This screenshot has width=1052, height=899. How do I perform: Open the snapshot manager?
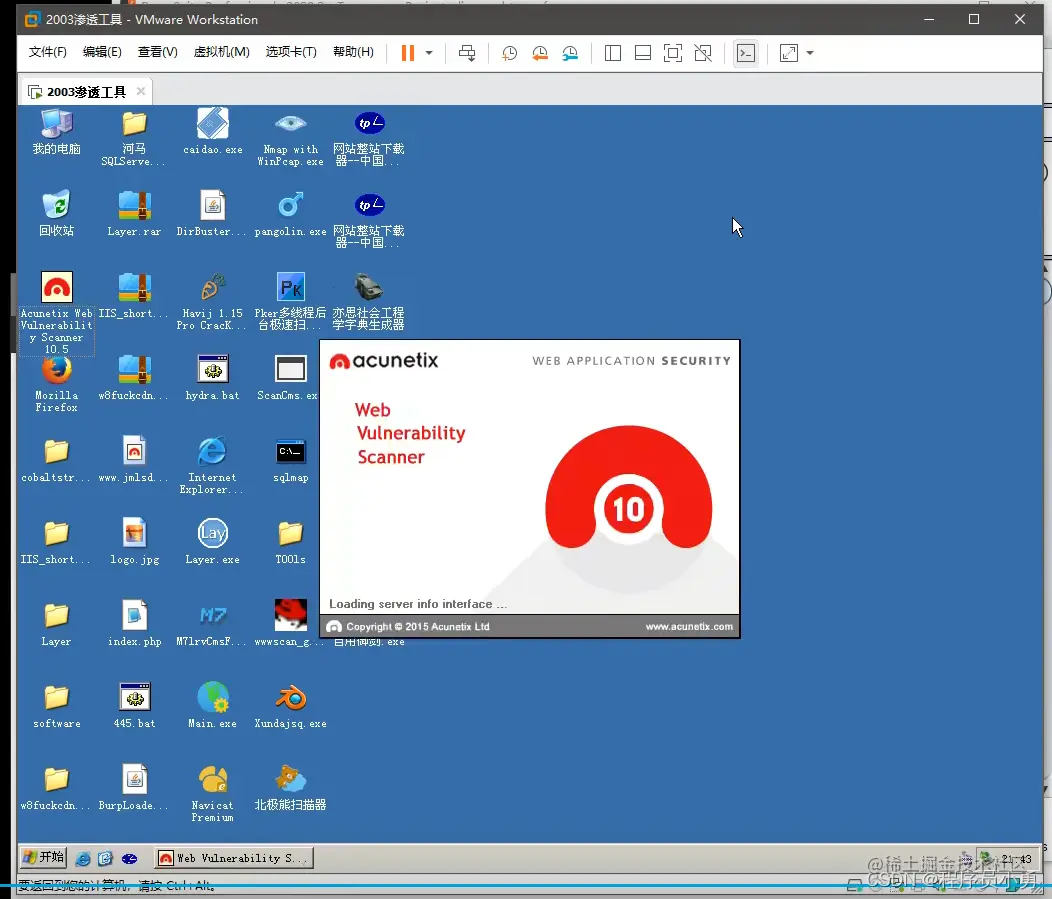[x=570, y=53]
